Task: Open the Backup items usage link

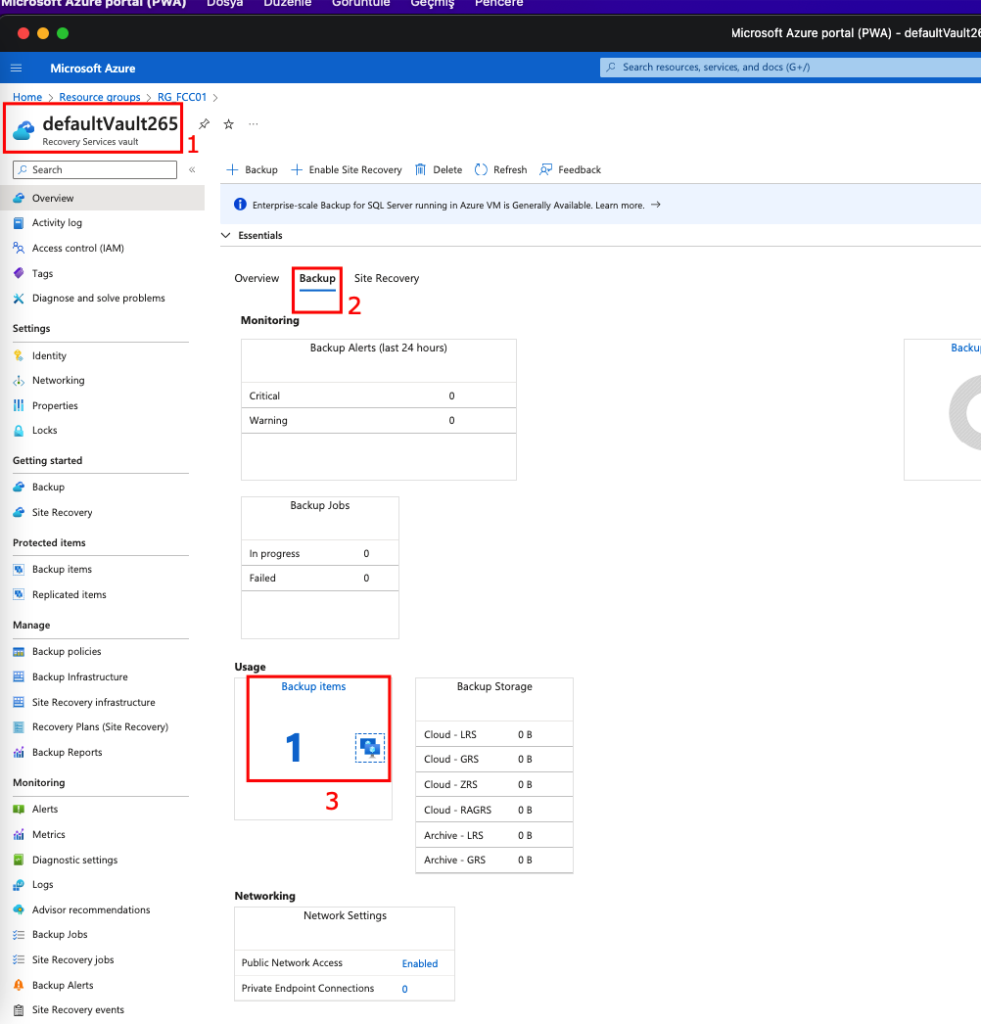Action: tap(313, 687)
